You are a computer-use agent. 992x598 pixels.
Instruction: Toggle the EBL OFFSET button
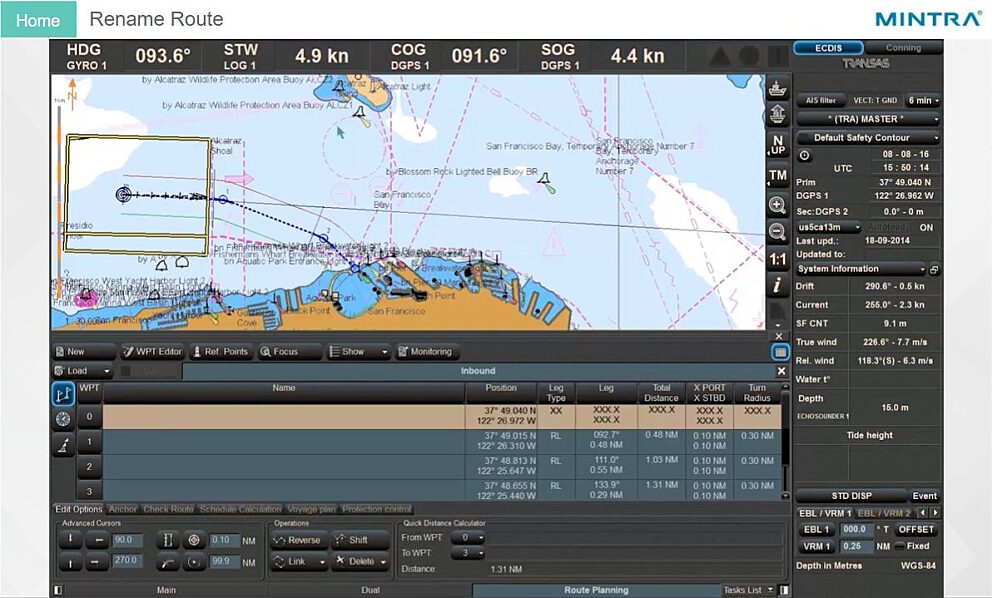(915, 530)
